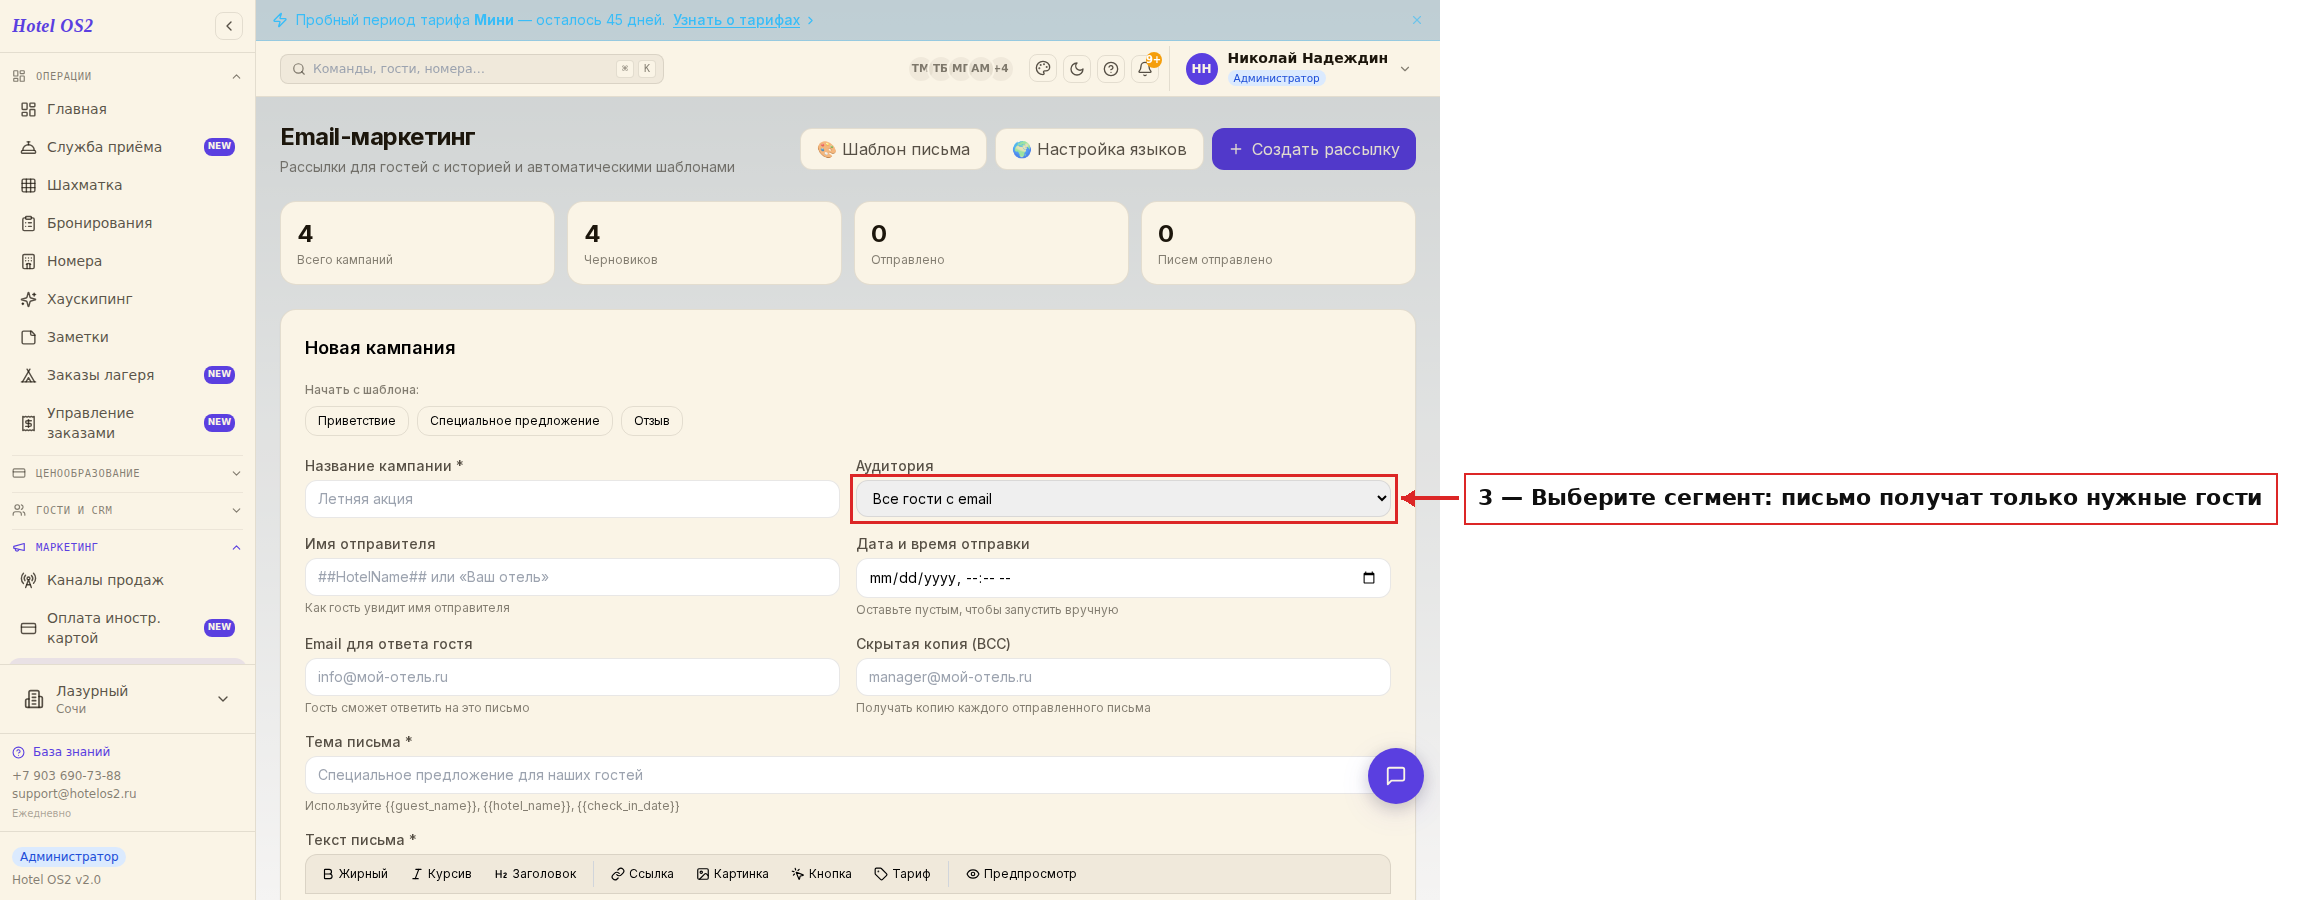2301x900 pixels.
Task: Open notifications bell icon
Action: pos(1145,69)
